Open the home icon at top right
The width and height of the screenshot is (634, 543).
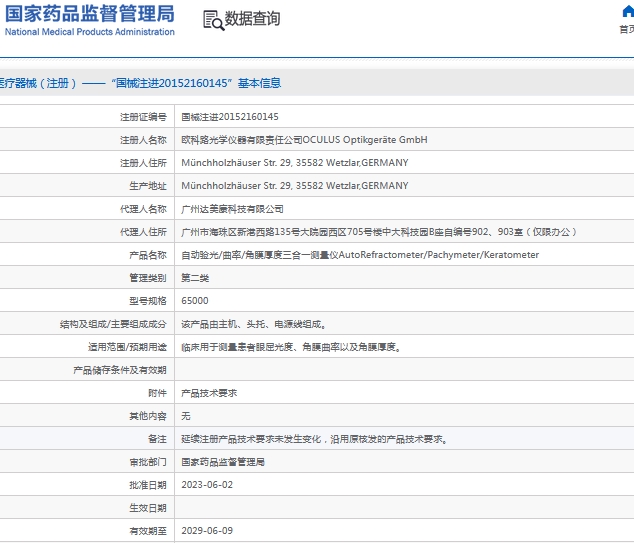[x=628, y=12]
